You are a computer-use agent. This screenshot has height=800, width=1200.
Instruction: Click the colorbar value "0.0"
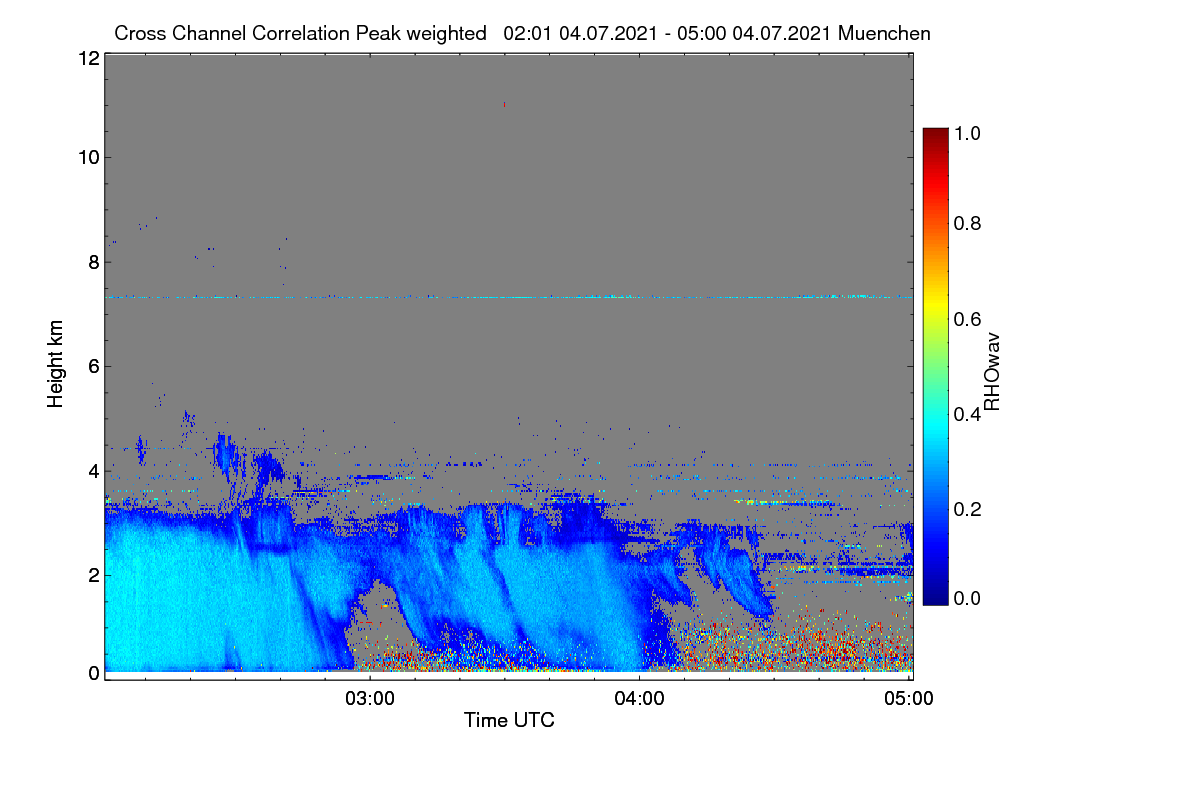[x=966, y=598]
